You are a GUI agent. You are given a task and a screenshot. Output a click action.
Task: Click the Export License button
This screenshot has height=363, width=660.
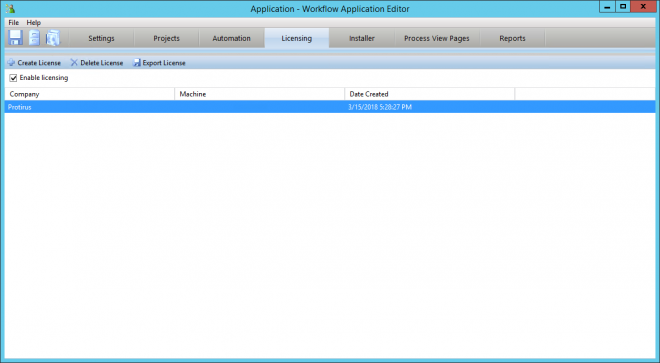[x=159, y=63]
